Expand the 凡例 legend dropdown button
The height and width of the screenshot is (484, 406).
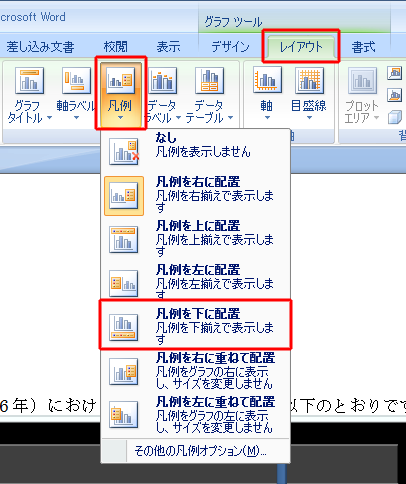coord(121,93)
